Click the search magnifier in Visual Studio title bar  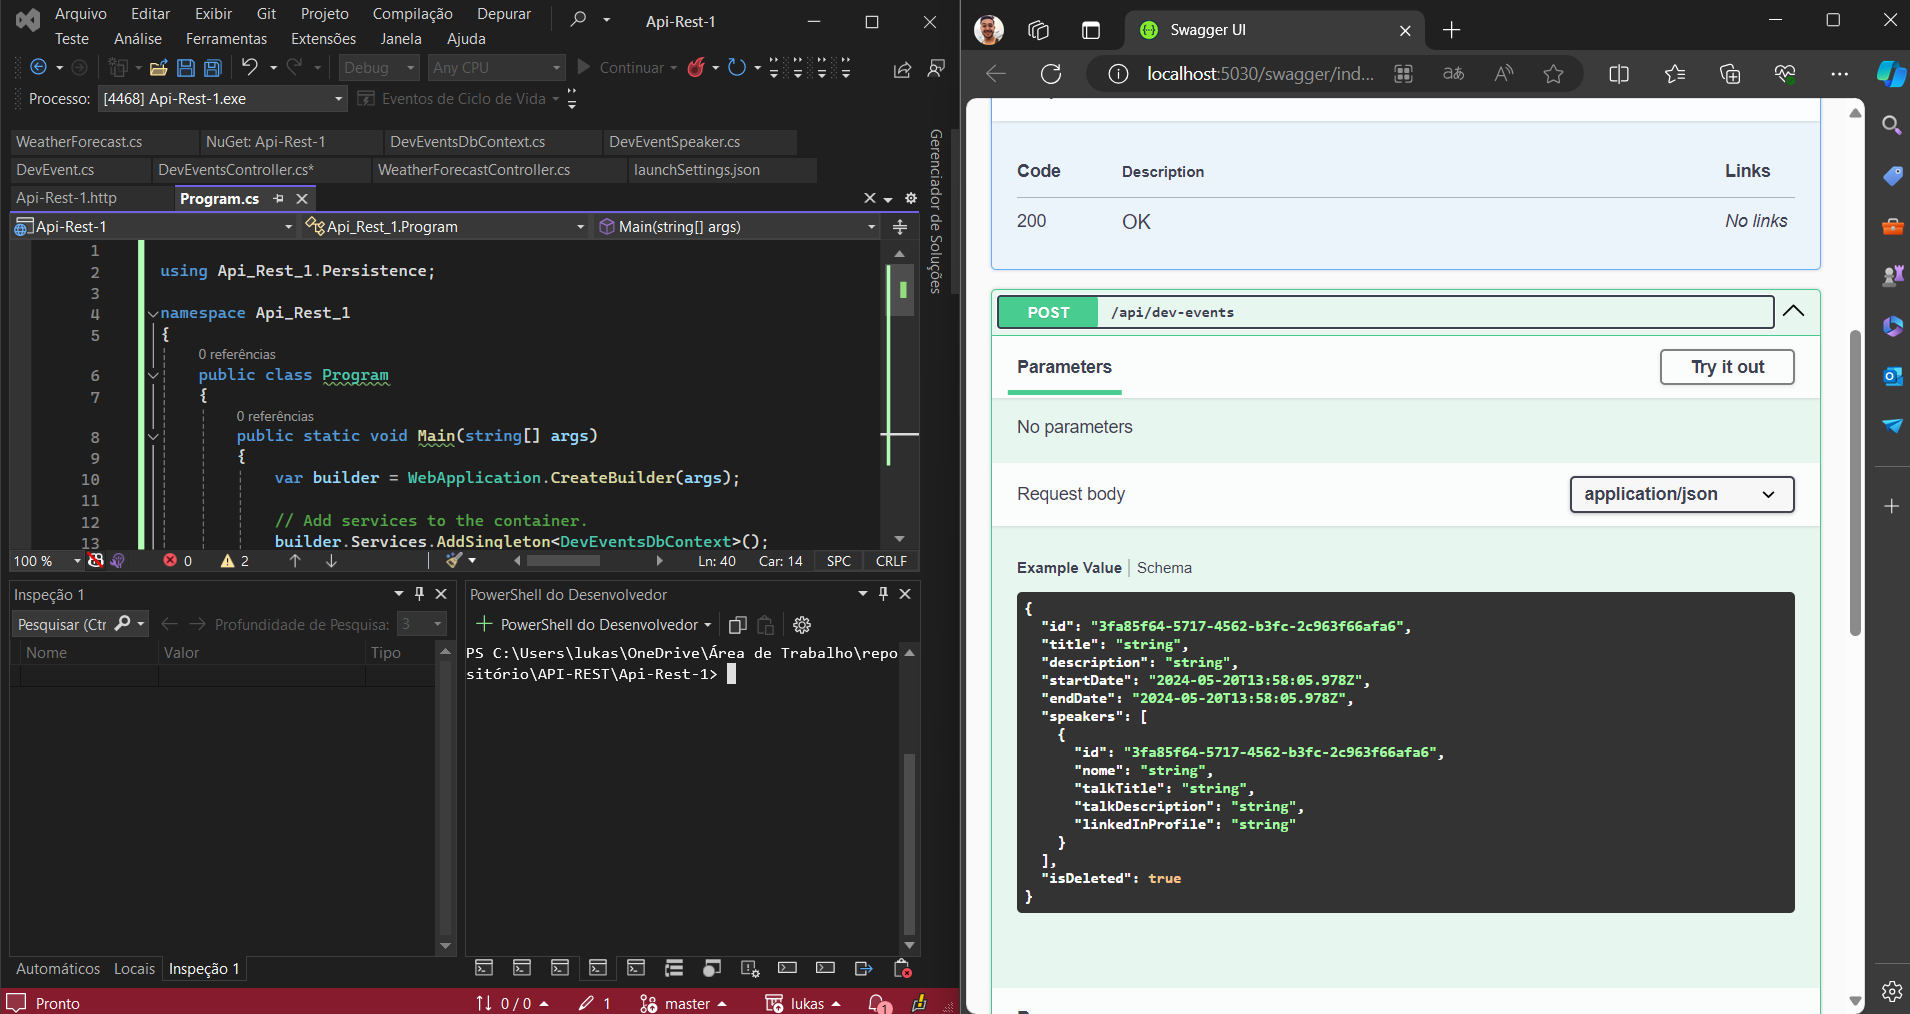578,19
